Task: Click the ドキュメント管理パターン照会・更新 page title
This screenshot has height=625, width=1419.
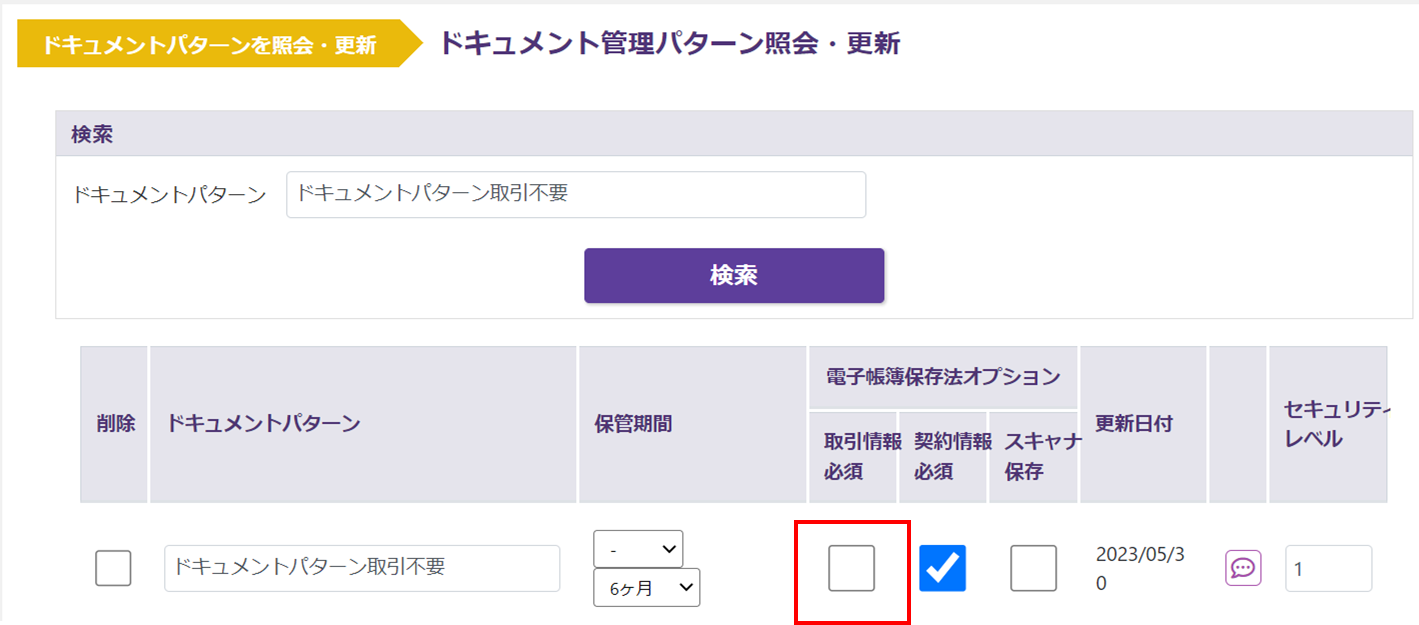Action: pyautogui.click(x=670, y=45)
